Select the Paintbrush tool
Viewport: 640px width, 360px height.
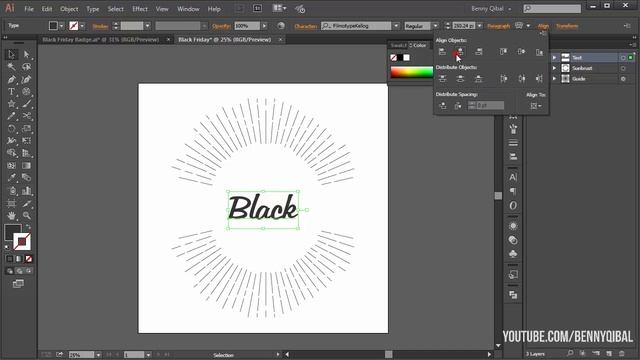[27, 104]
